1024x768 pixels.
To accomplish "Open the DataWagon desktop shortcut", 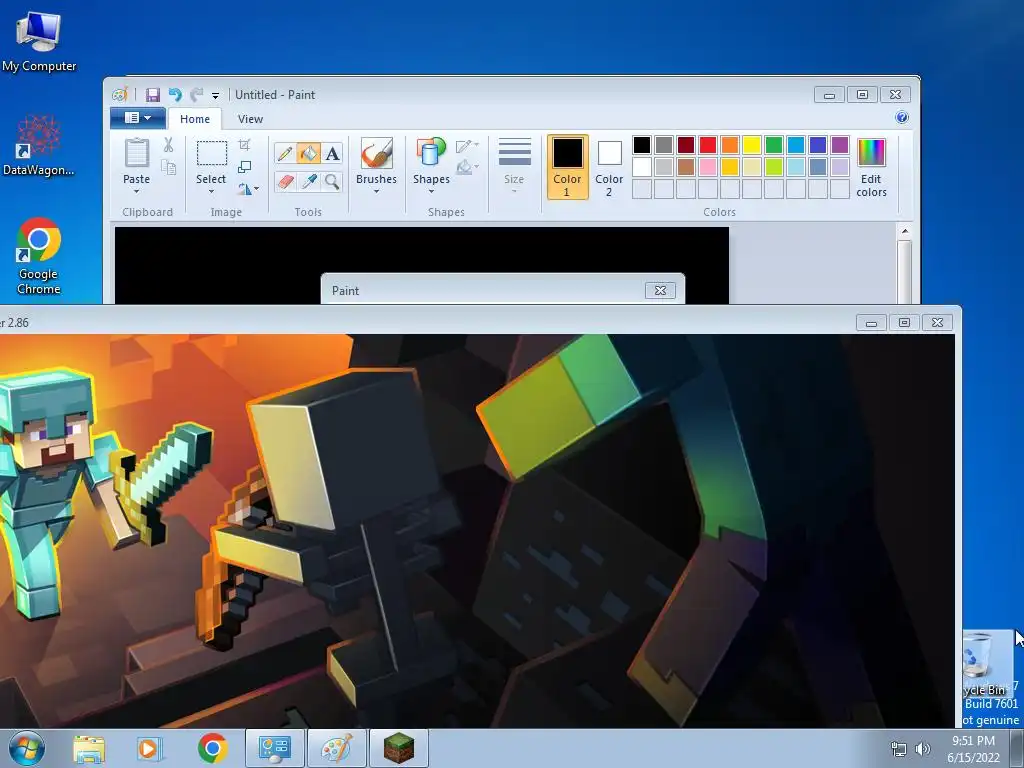I will (39, 146).
